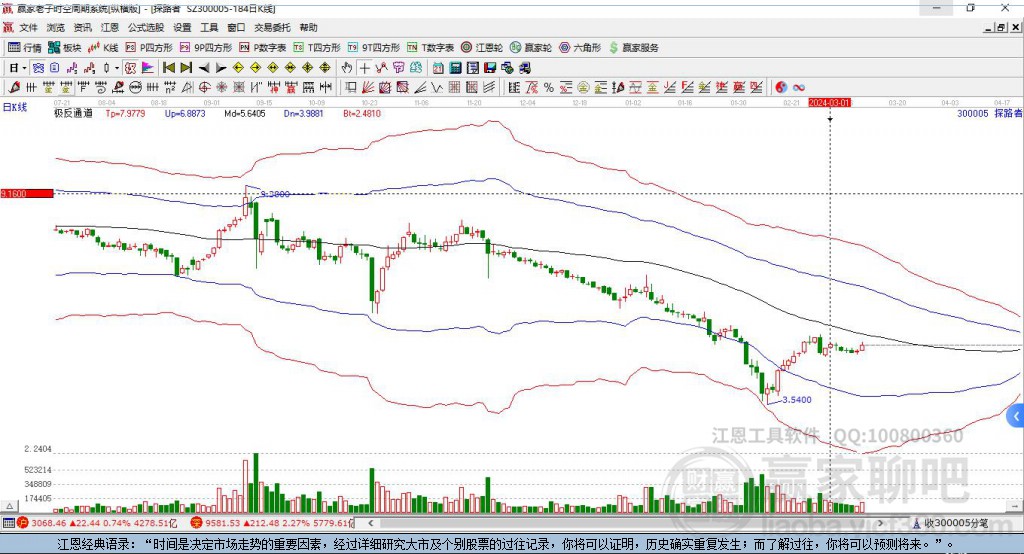Click the 极反通道 indicator name
The image size is (1024, 554).
[x=73, y=114]
